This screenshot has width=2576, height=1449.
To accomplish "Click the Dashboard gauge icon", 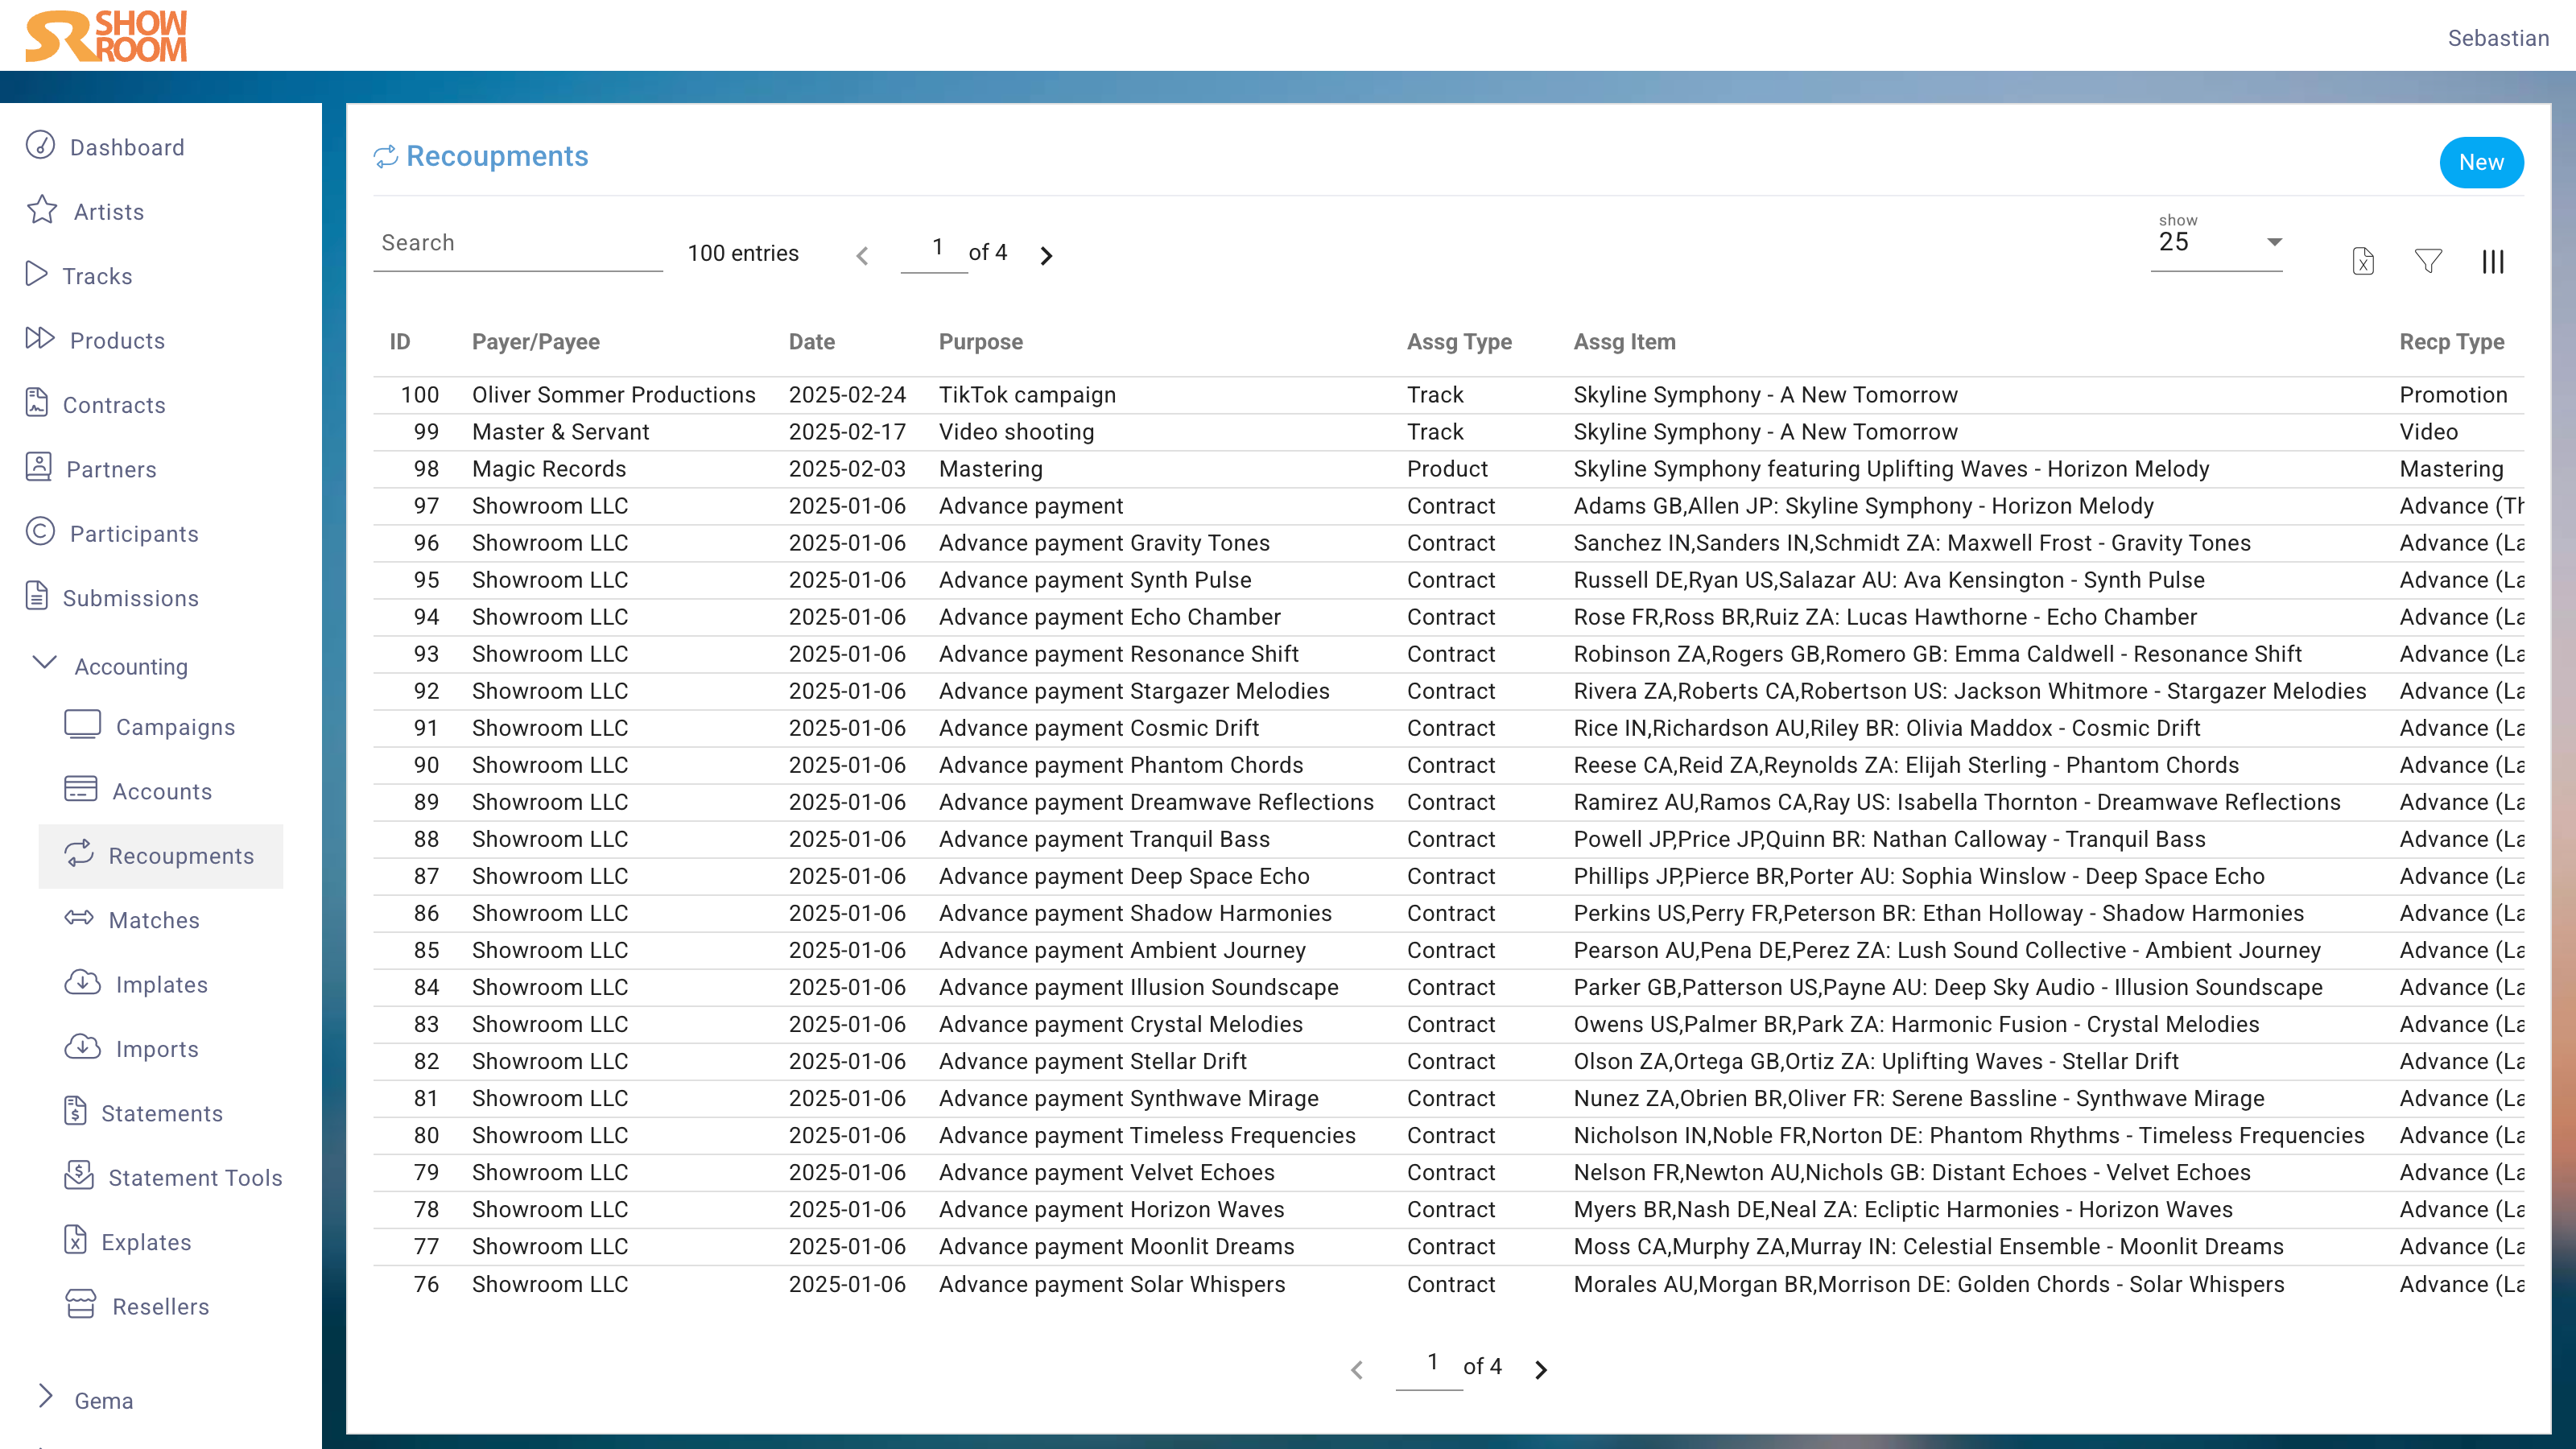I will pos(40,146).
